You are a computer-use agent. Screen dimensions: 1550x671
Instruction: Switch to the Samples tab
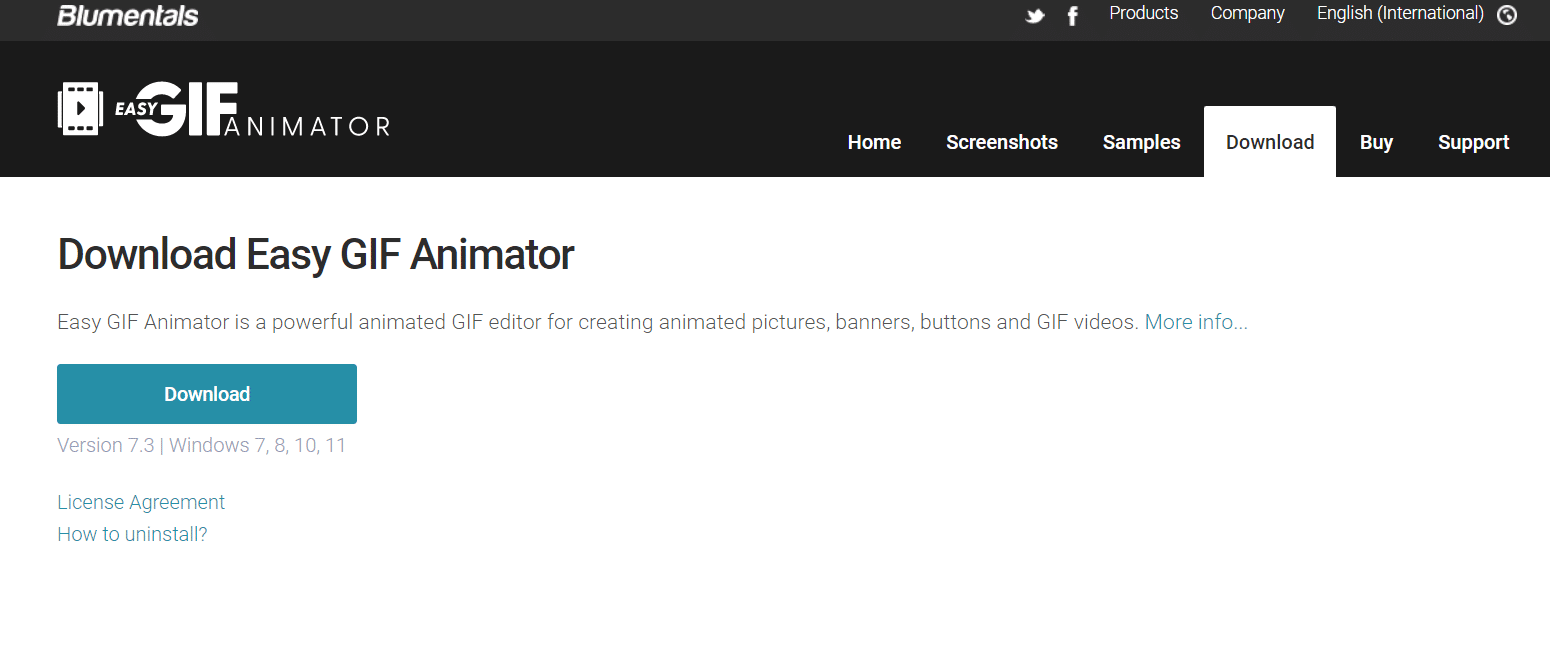pos(1142,142)
